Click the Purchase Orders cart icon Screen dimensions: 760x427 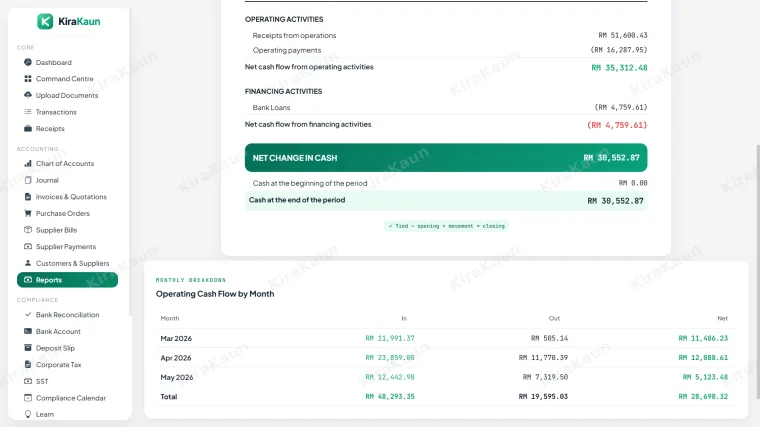28,213
